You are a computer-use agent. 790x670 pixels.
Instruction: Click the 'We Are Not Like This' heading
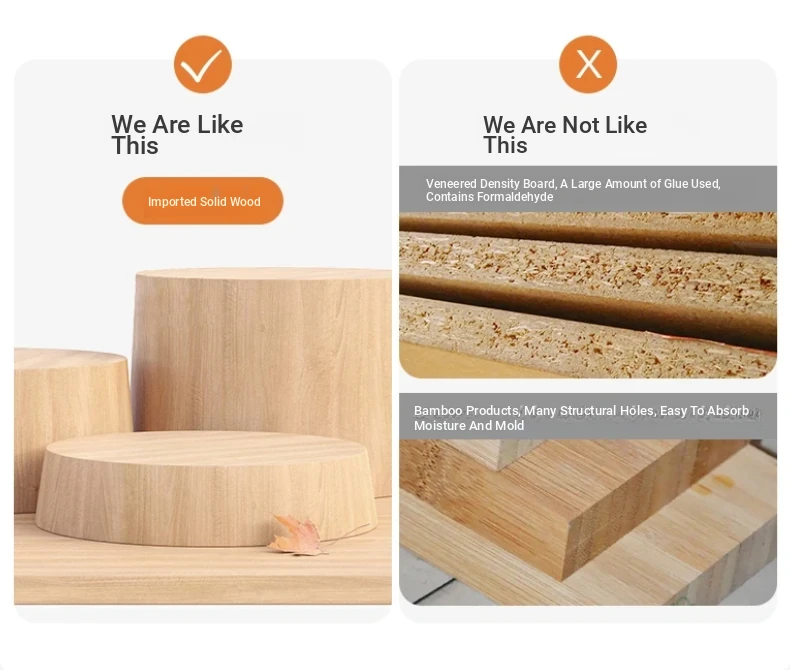pyautogui.click(x=565, y=135)
